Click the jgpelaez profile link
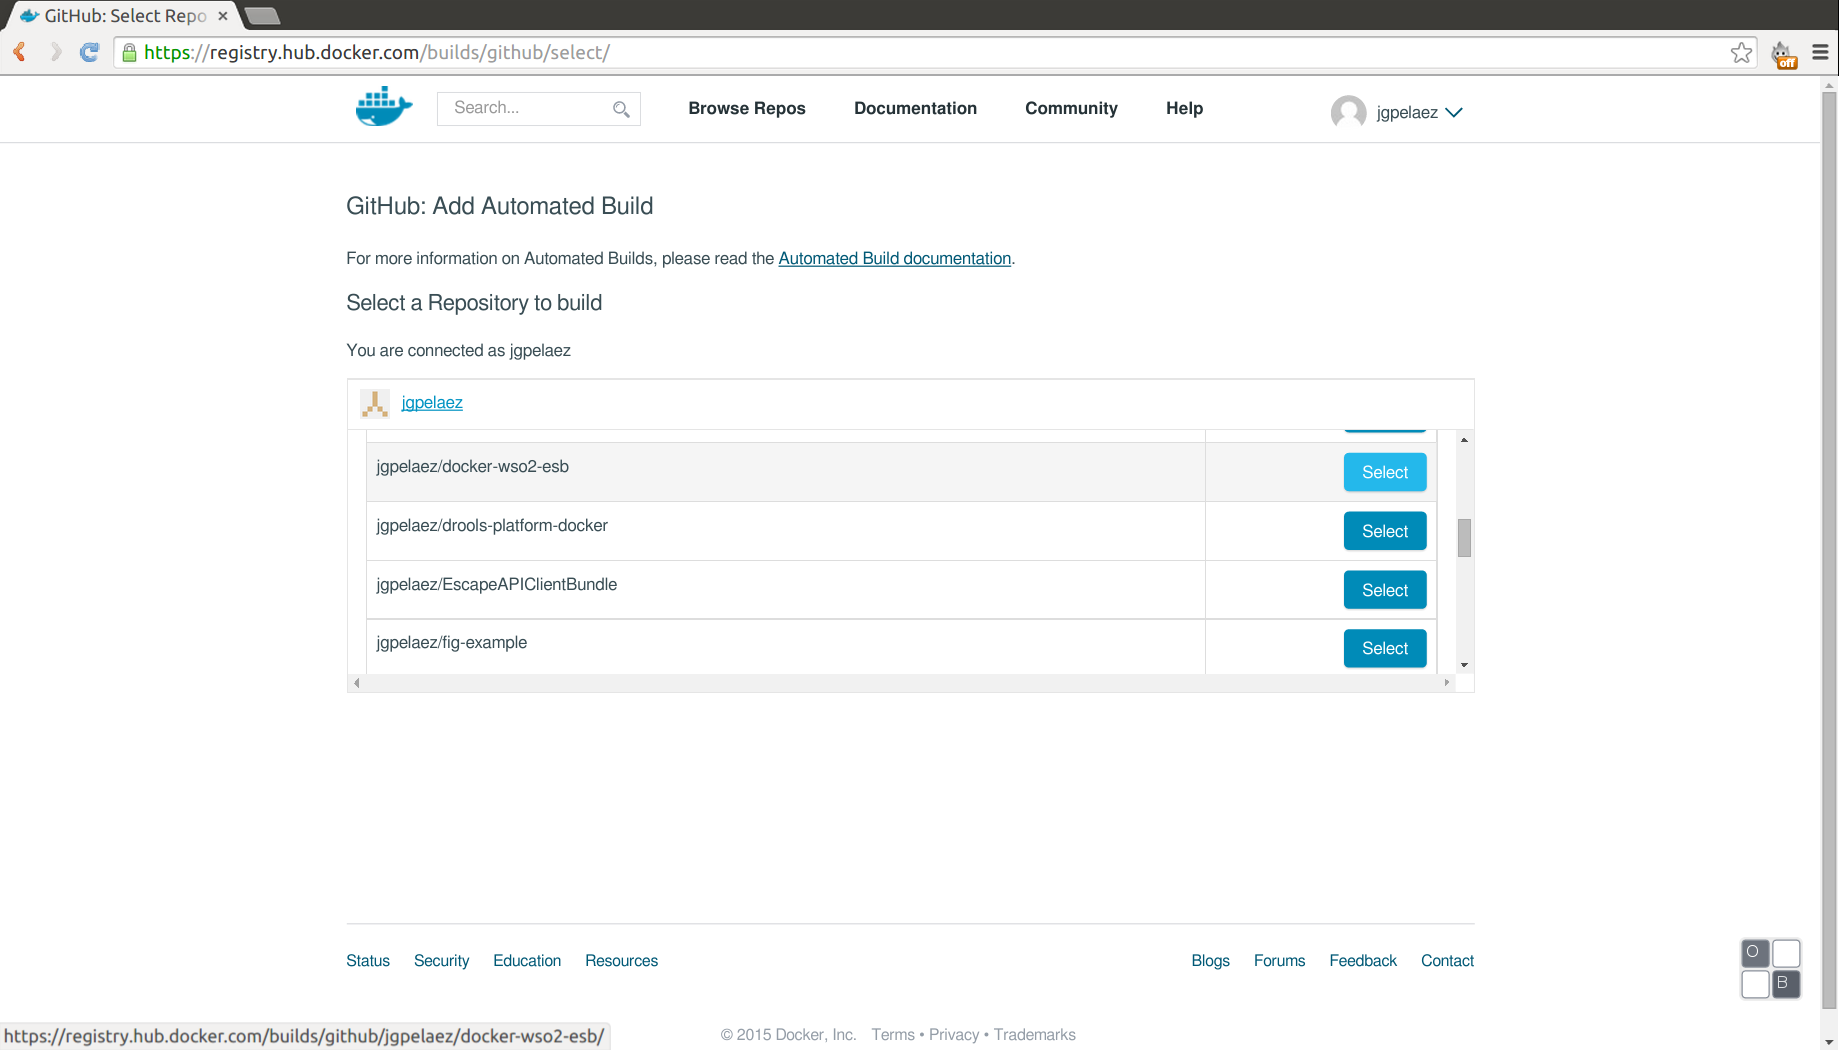This screenshot has width=1839, height=1050. click(432, 402)
